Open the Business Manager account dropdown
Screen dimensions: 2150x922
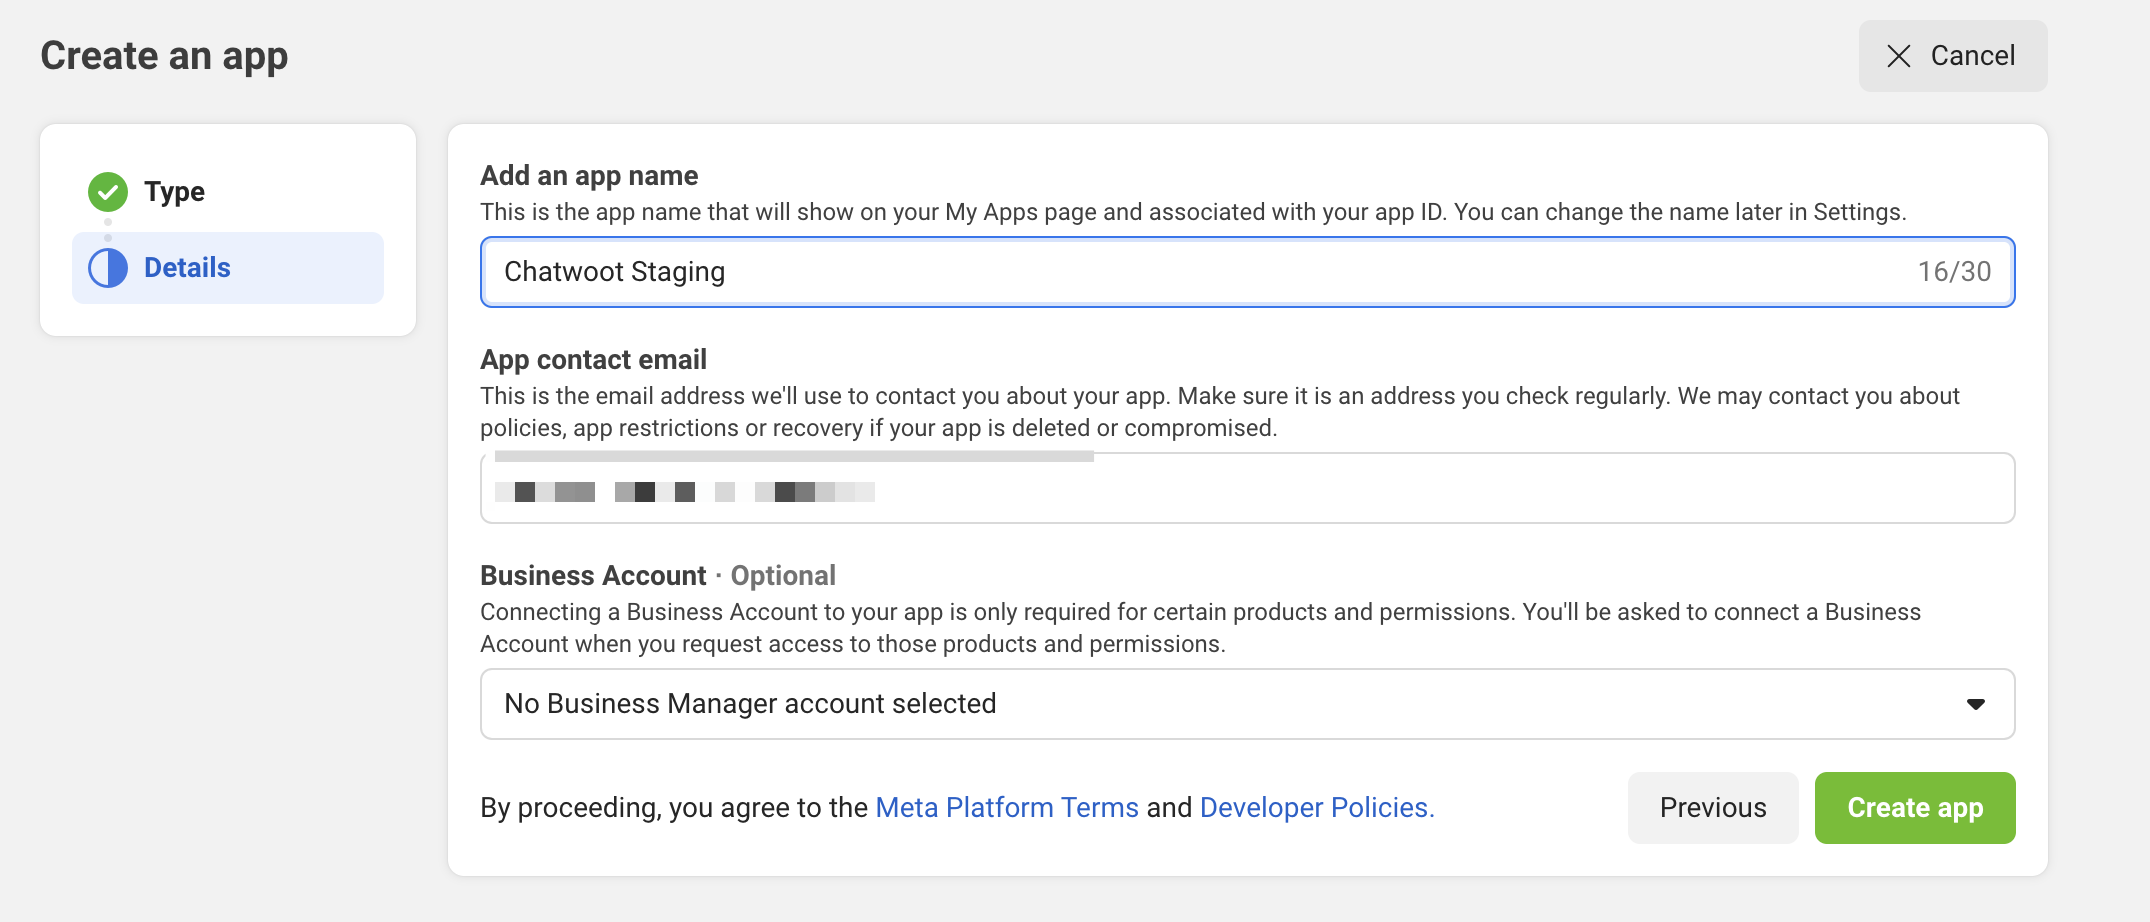coord(1247,704)
